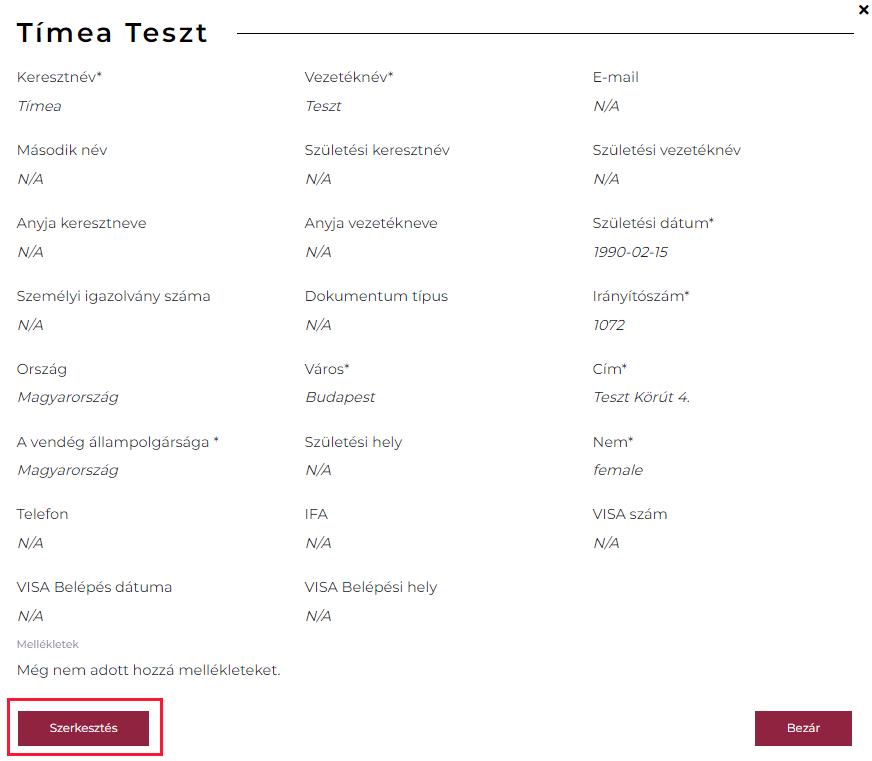Select the citizenship value Magyarország
Image resolution: width=872 pixels, height=761 pixels.
tap(67, 470)
